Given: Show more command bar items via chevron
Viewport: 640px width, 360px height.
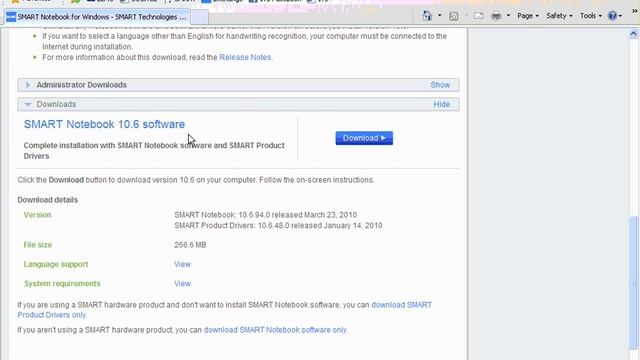Looking at the screenshot, I should tap(635, 11).
